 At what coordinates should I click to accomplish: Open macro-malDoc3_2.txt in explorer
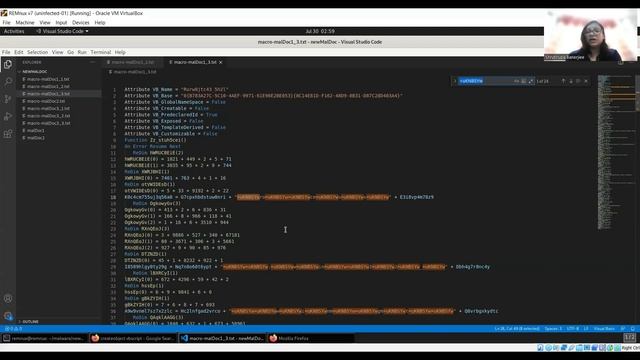[x=59, y=116]
